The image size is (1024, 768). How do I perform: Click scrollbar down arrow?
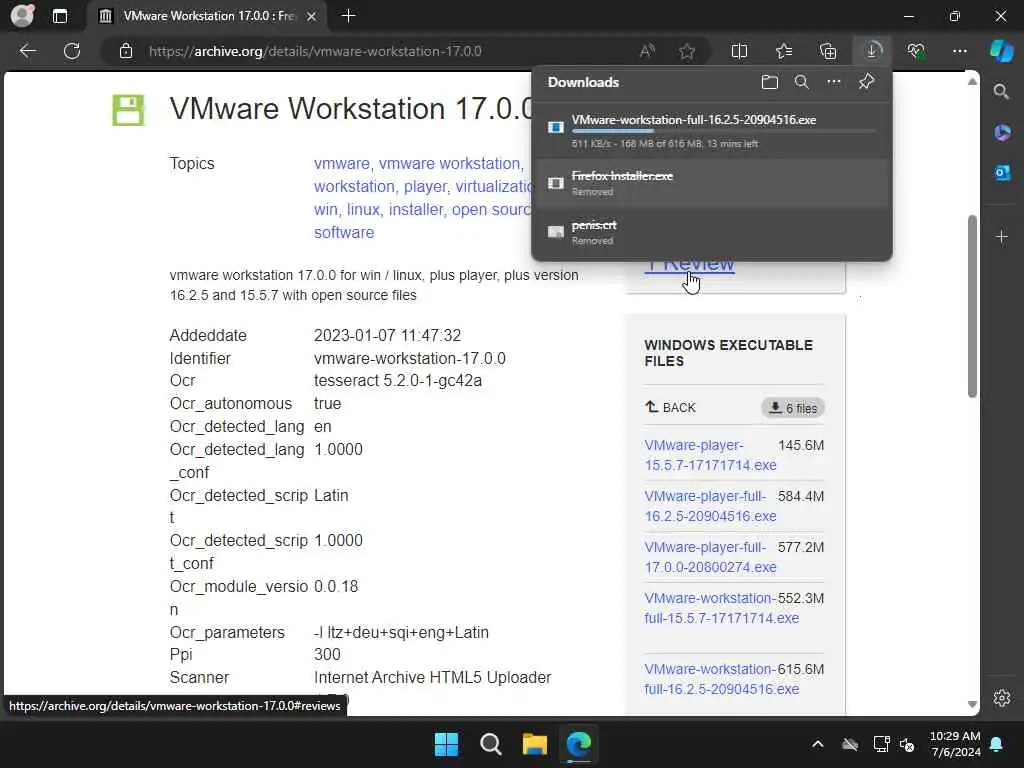(x=972, y=705)
